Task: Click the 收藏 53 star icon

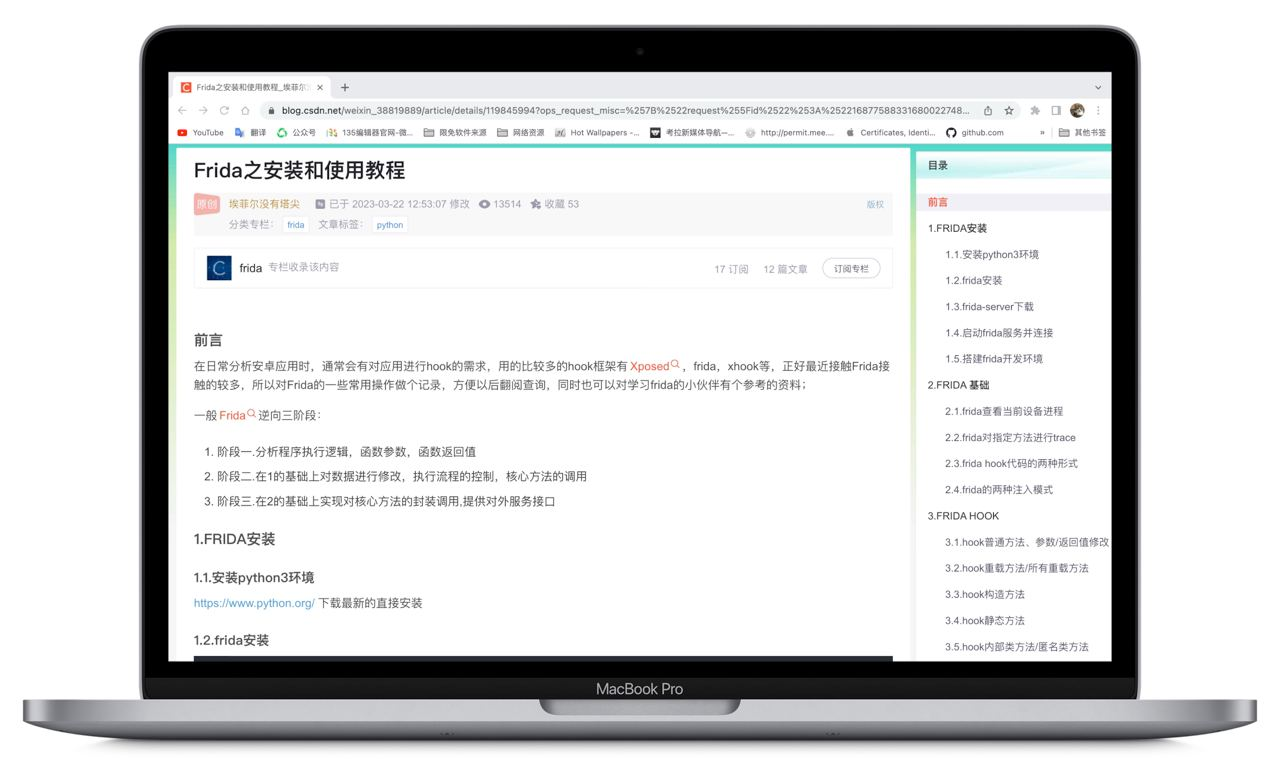Action: pos(536,204)
